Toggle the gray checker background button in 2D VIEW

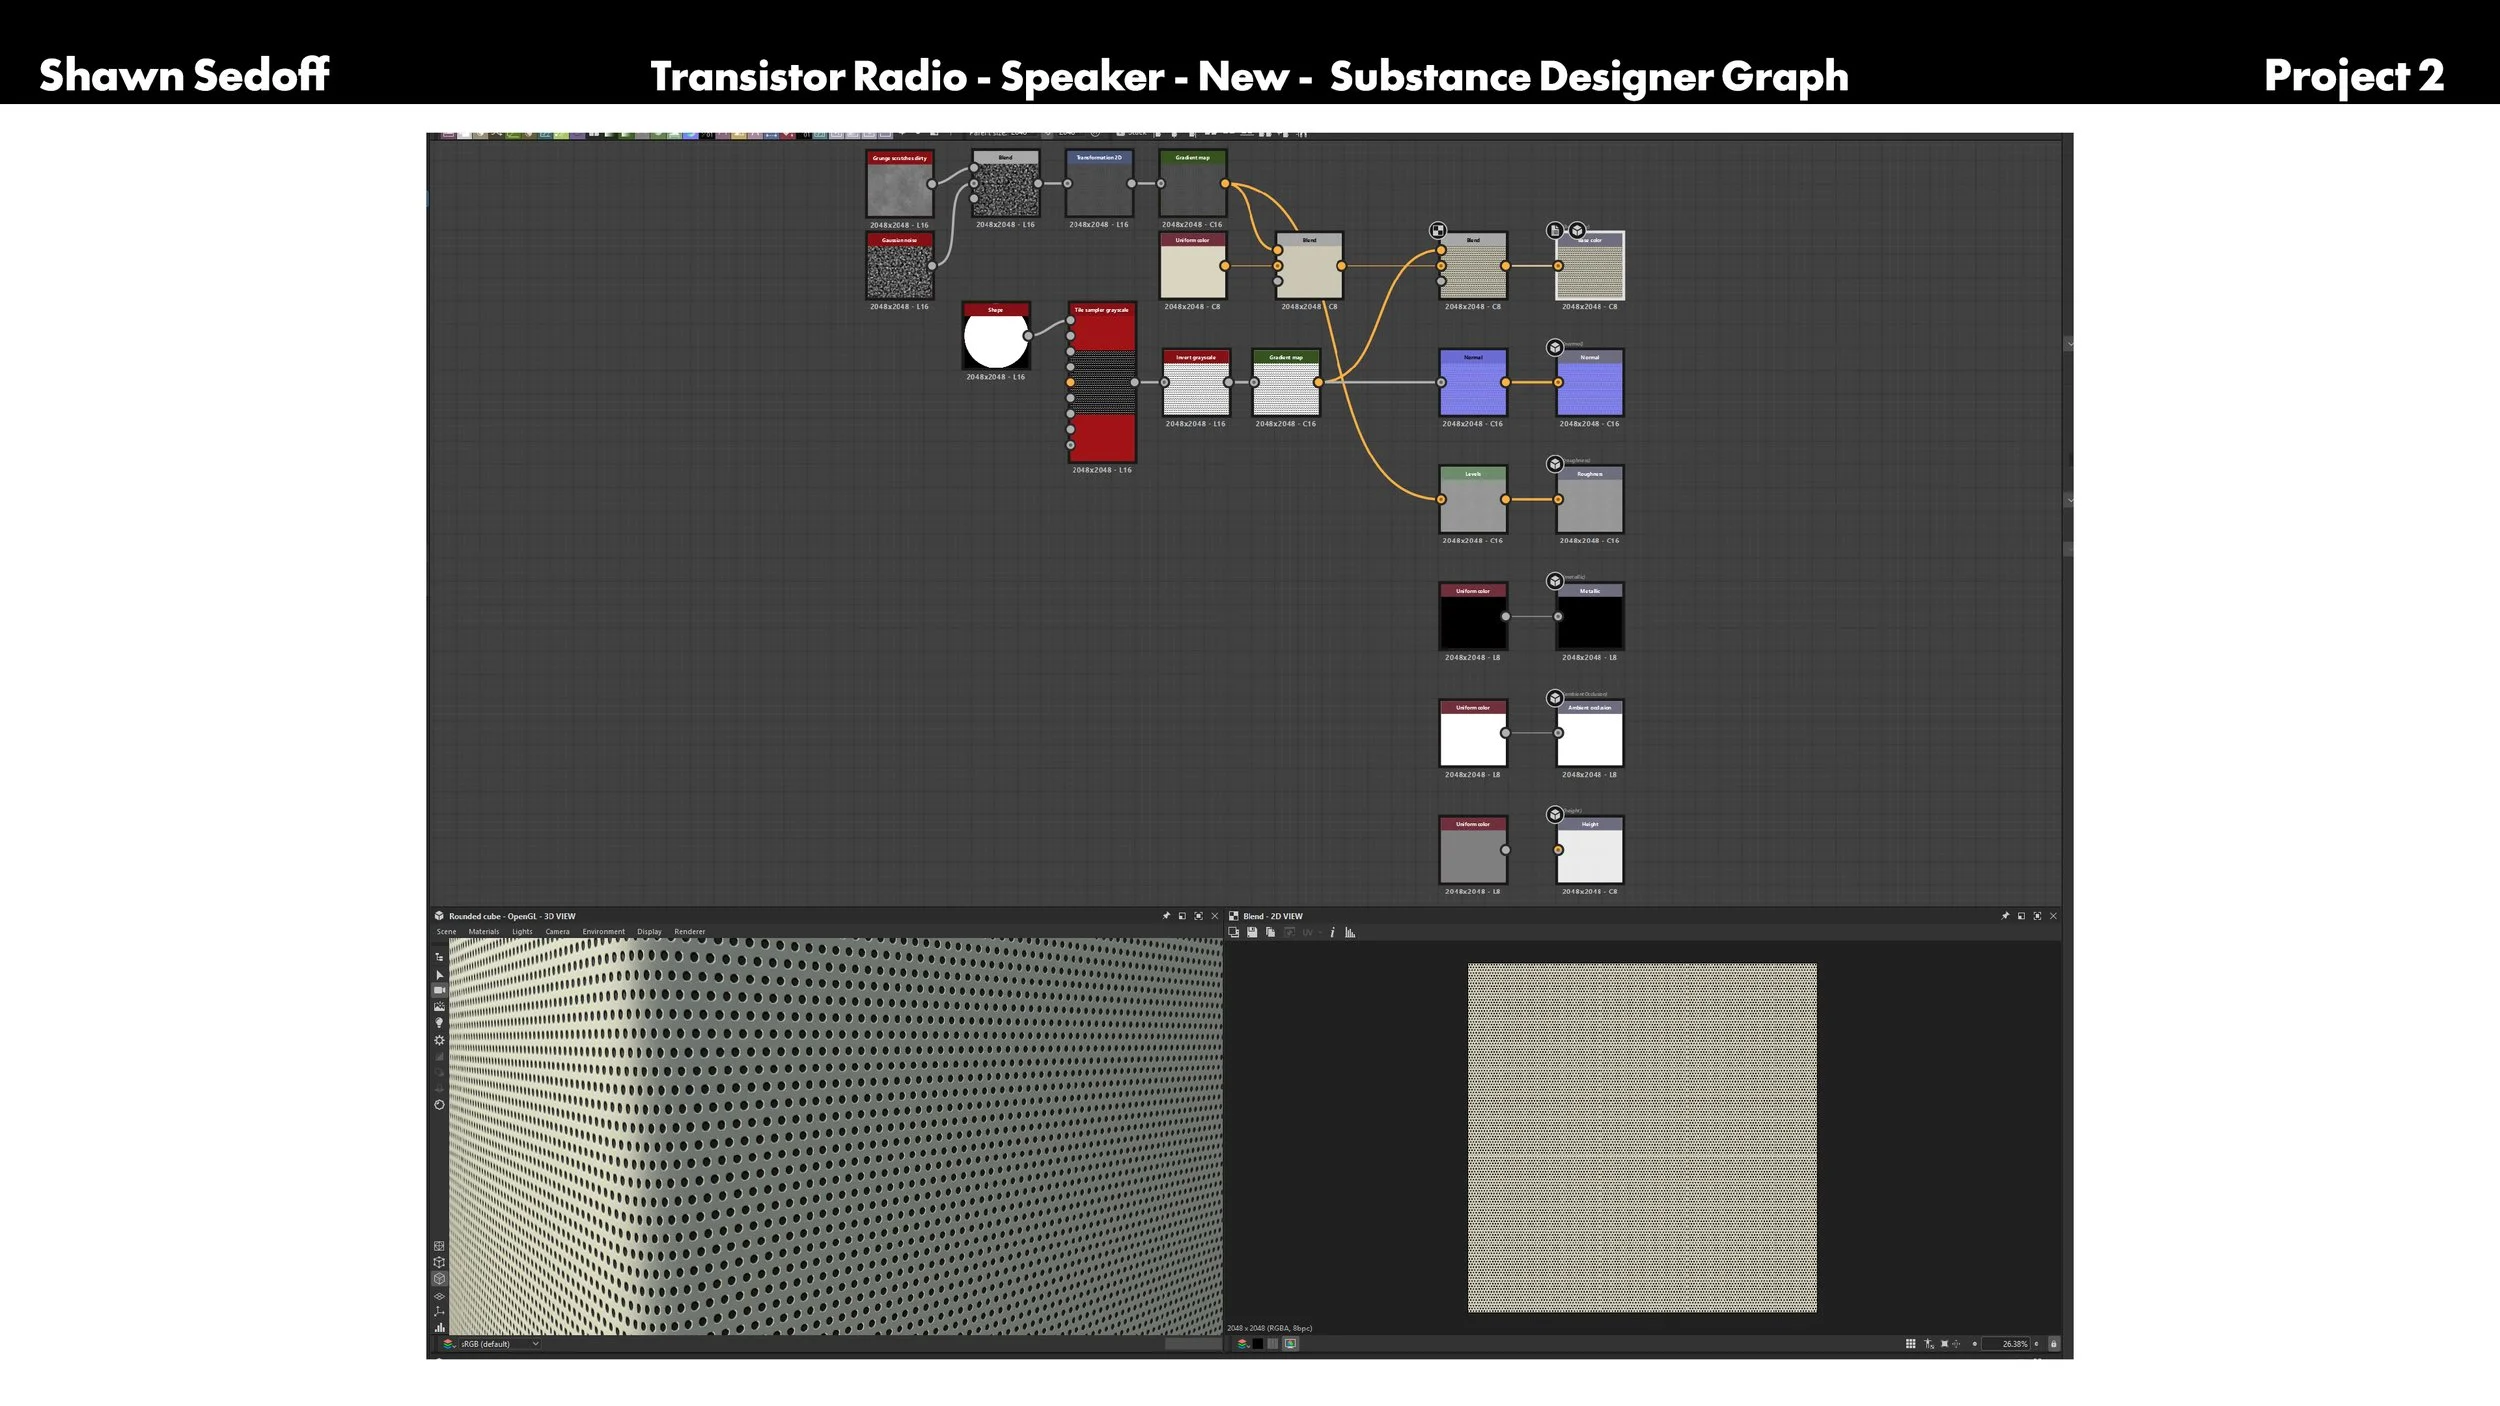1273,1344
